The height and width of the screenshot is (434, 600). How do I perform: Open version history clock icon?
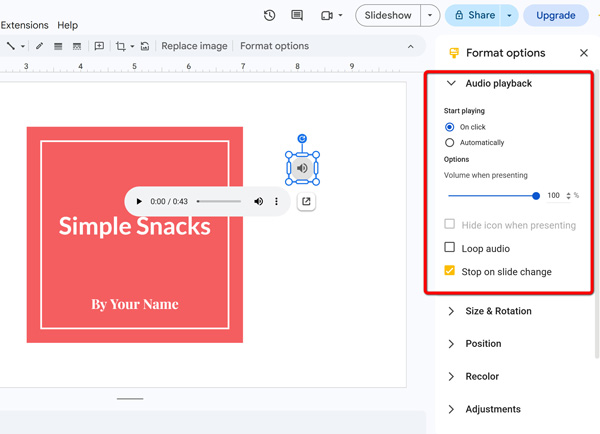[x=269, y=15]
